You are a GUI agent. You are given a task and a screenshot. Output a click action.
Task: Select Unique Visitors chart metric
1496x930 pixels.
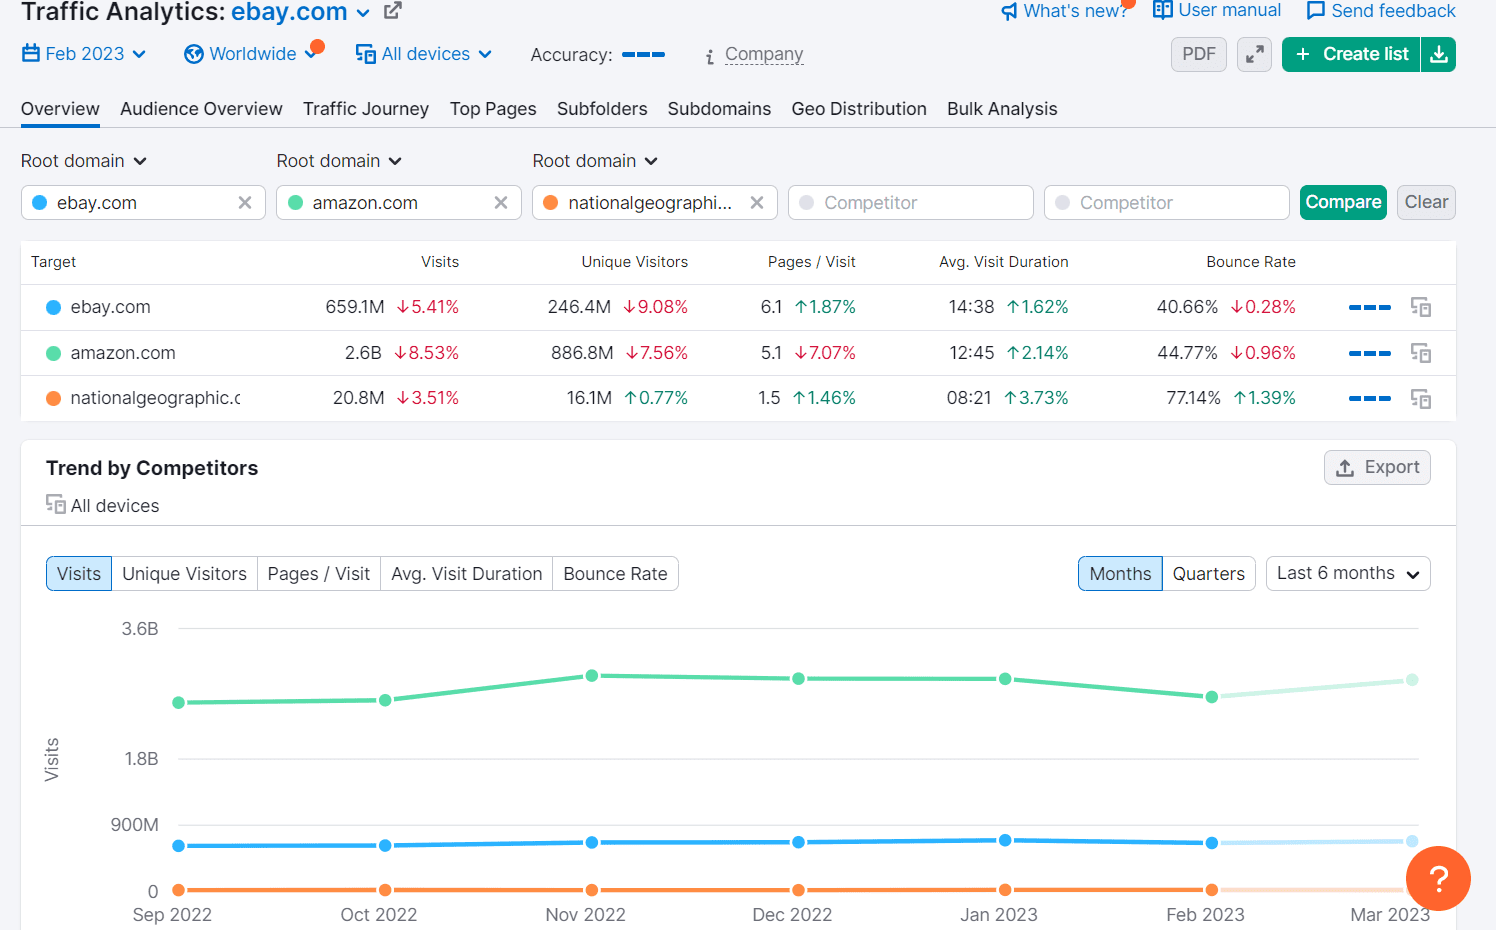pos(184,574)
